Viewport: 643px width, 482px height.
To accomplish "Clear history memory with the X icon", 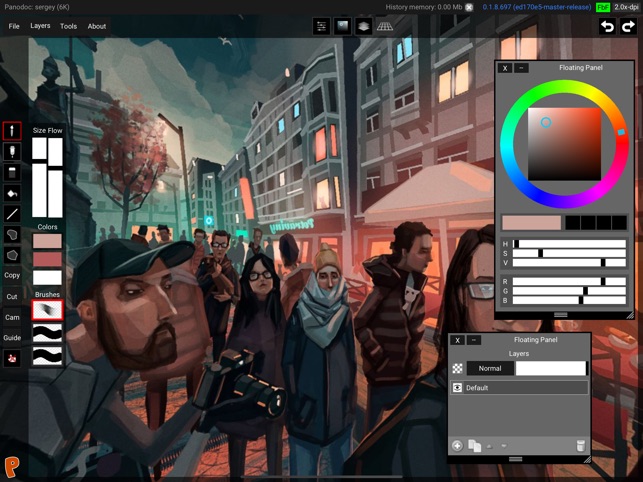I will (x=469, y=7).
